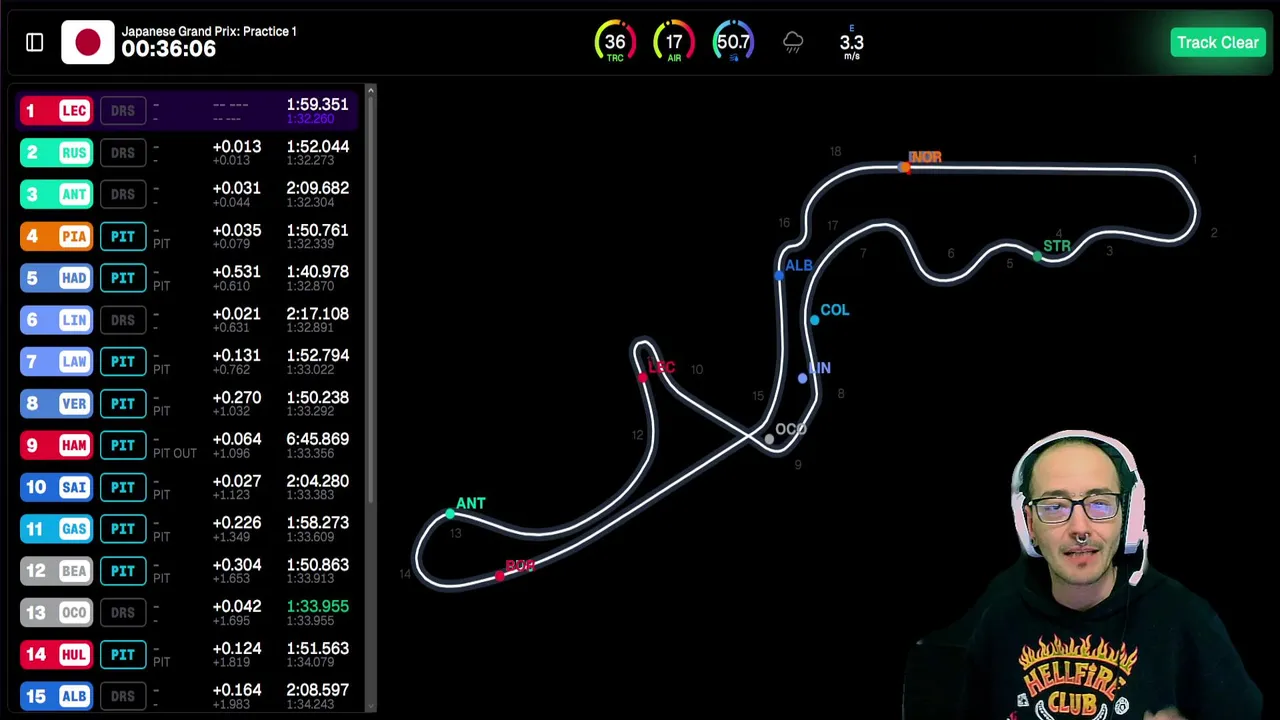Click the PIT badge in HAM's row
Image resolution: width=1280 pixels, height=720 pixels.
[x=123, y=445]
